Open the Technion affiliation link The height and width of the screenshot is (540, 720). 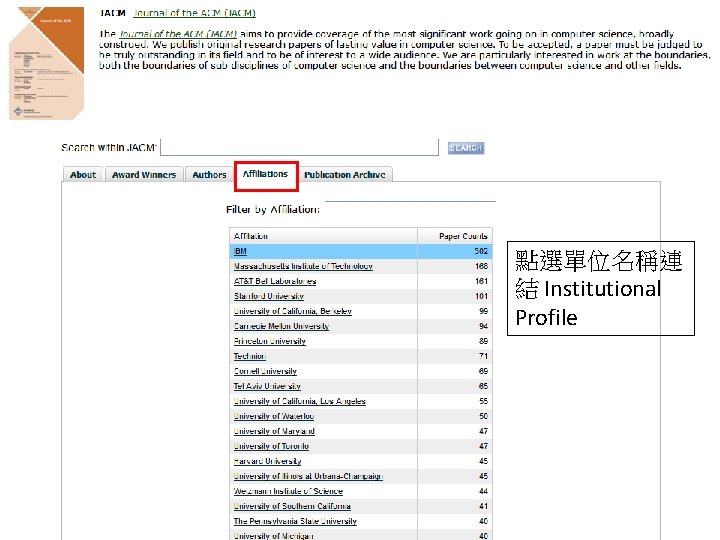point(250,356)
